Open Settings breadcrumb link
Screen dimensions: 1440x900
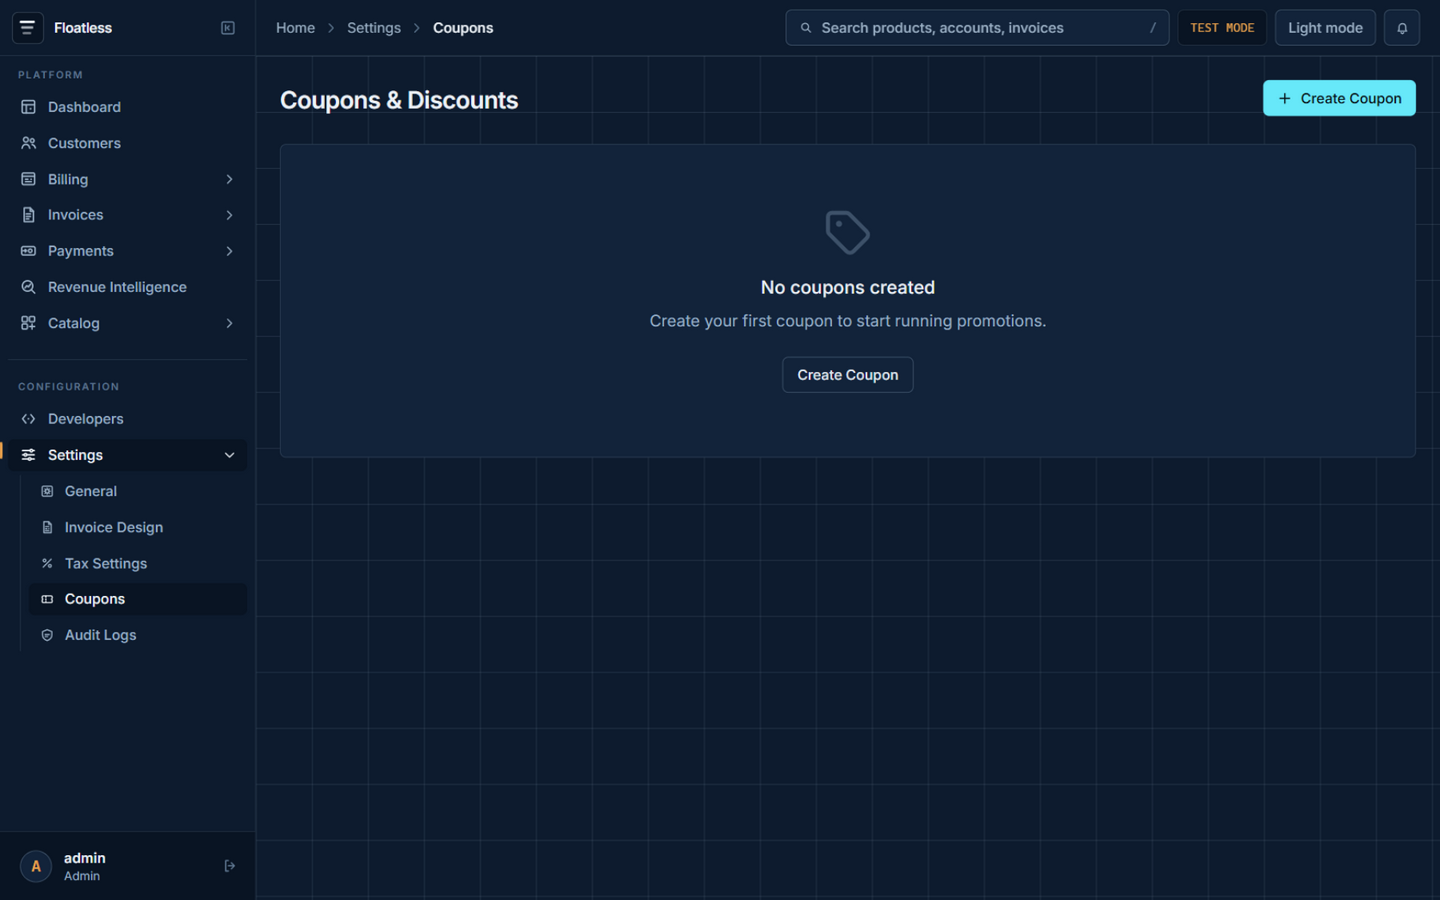(374, 28)
